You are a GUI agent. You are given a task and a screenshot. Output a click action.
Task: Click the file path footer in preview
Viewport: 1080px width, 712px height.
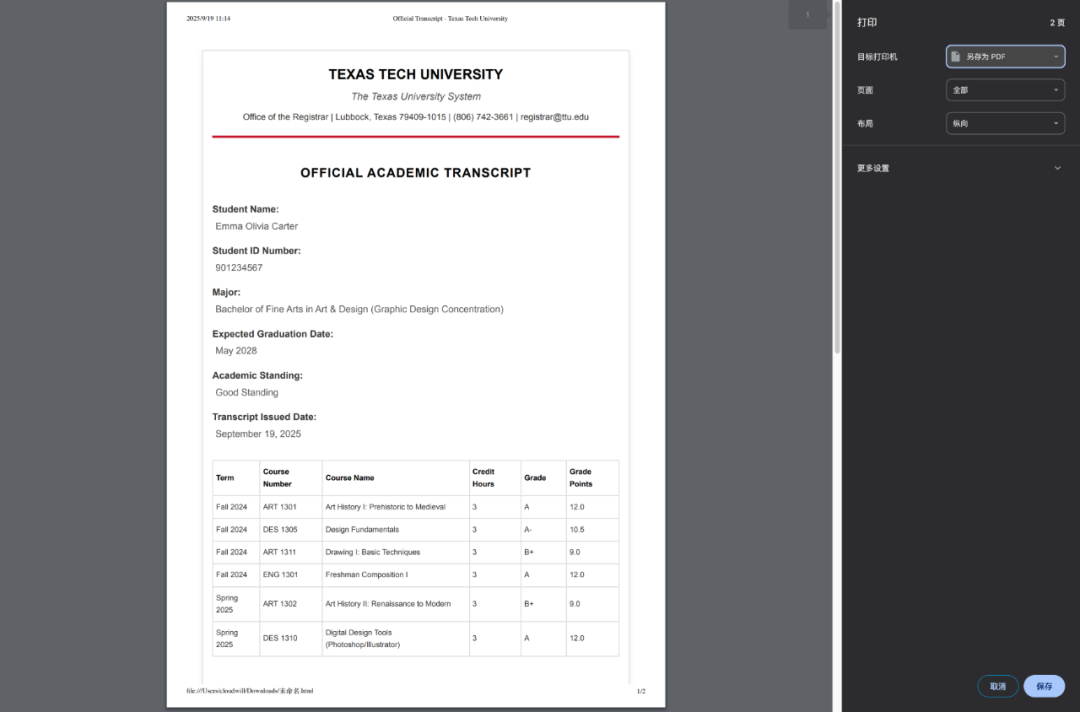pyautogui.click(x=249, y=691)
